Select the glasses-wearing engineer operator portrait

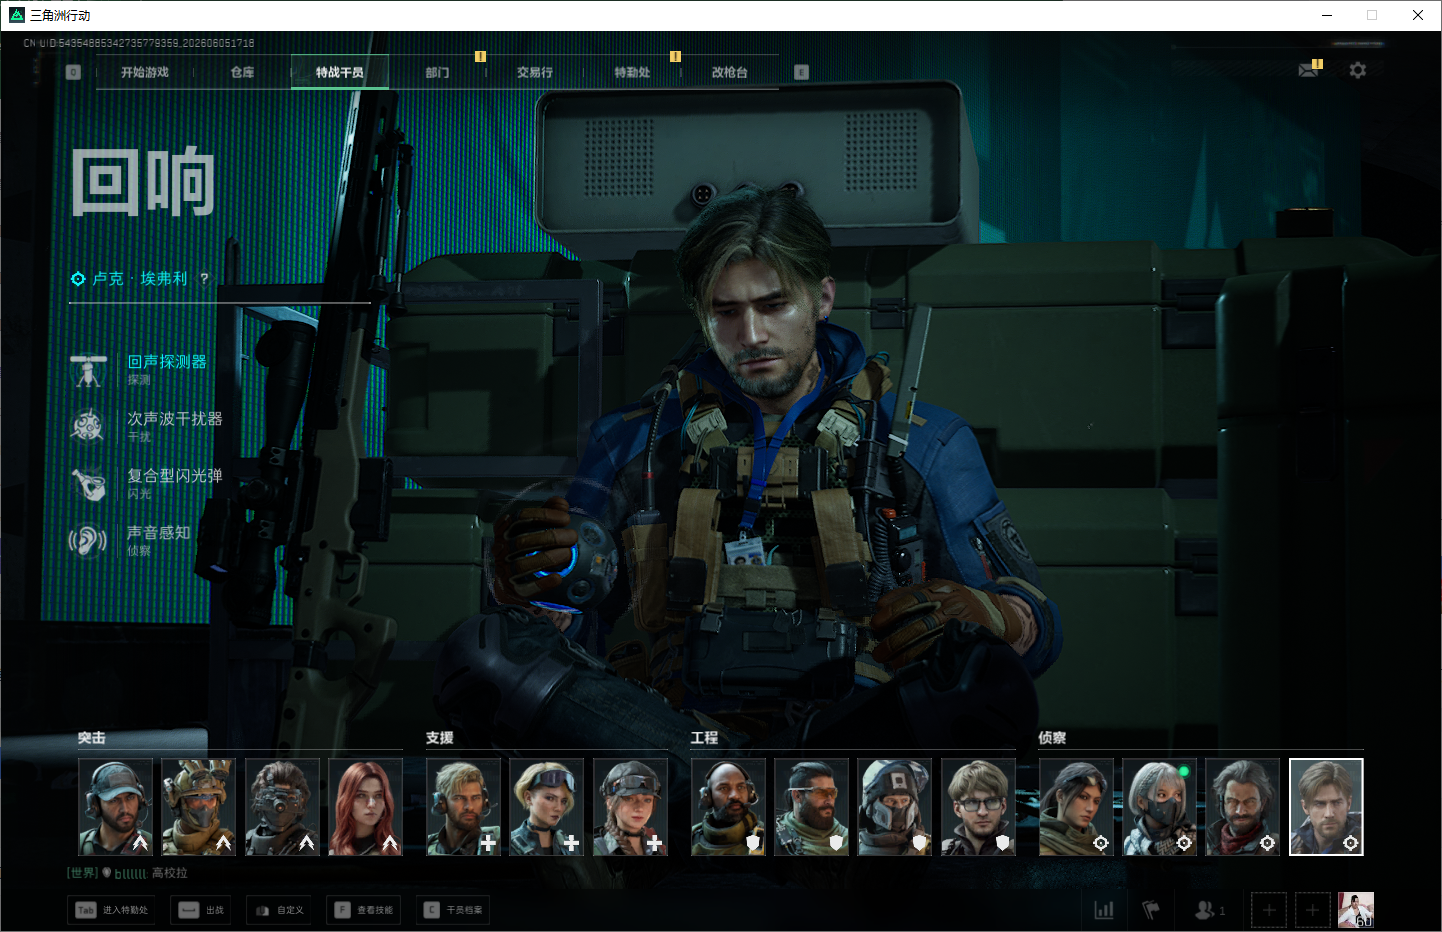[x=978, y=807]
